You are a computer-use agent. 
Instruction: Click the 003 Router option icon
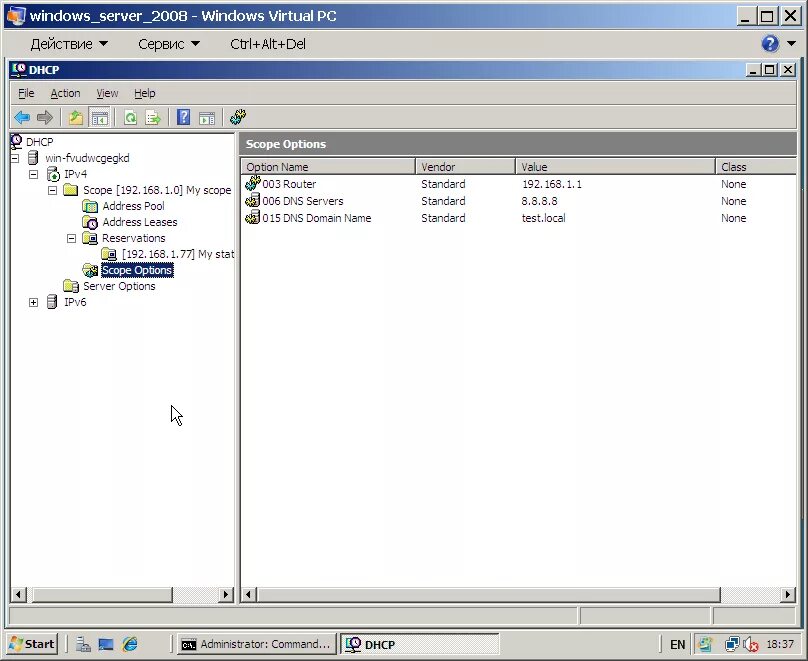pyautogui.click(x=252, y=183)
